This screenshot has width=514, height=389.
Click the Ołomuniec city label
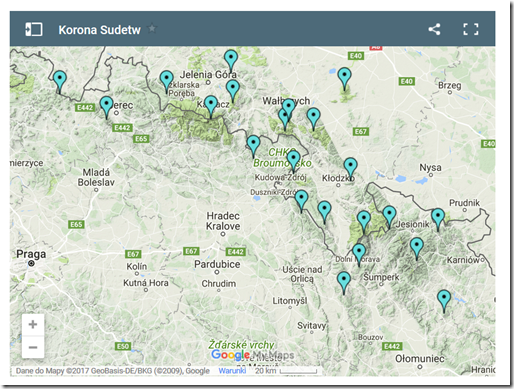[420, 359]
